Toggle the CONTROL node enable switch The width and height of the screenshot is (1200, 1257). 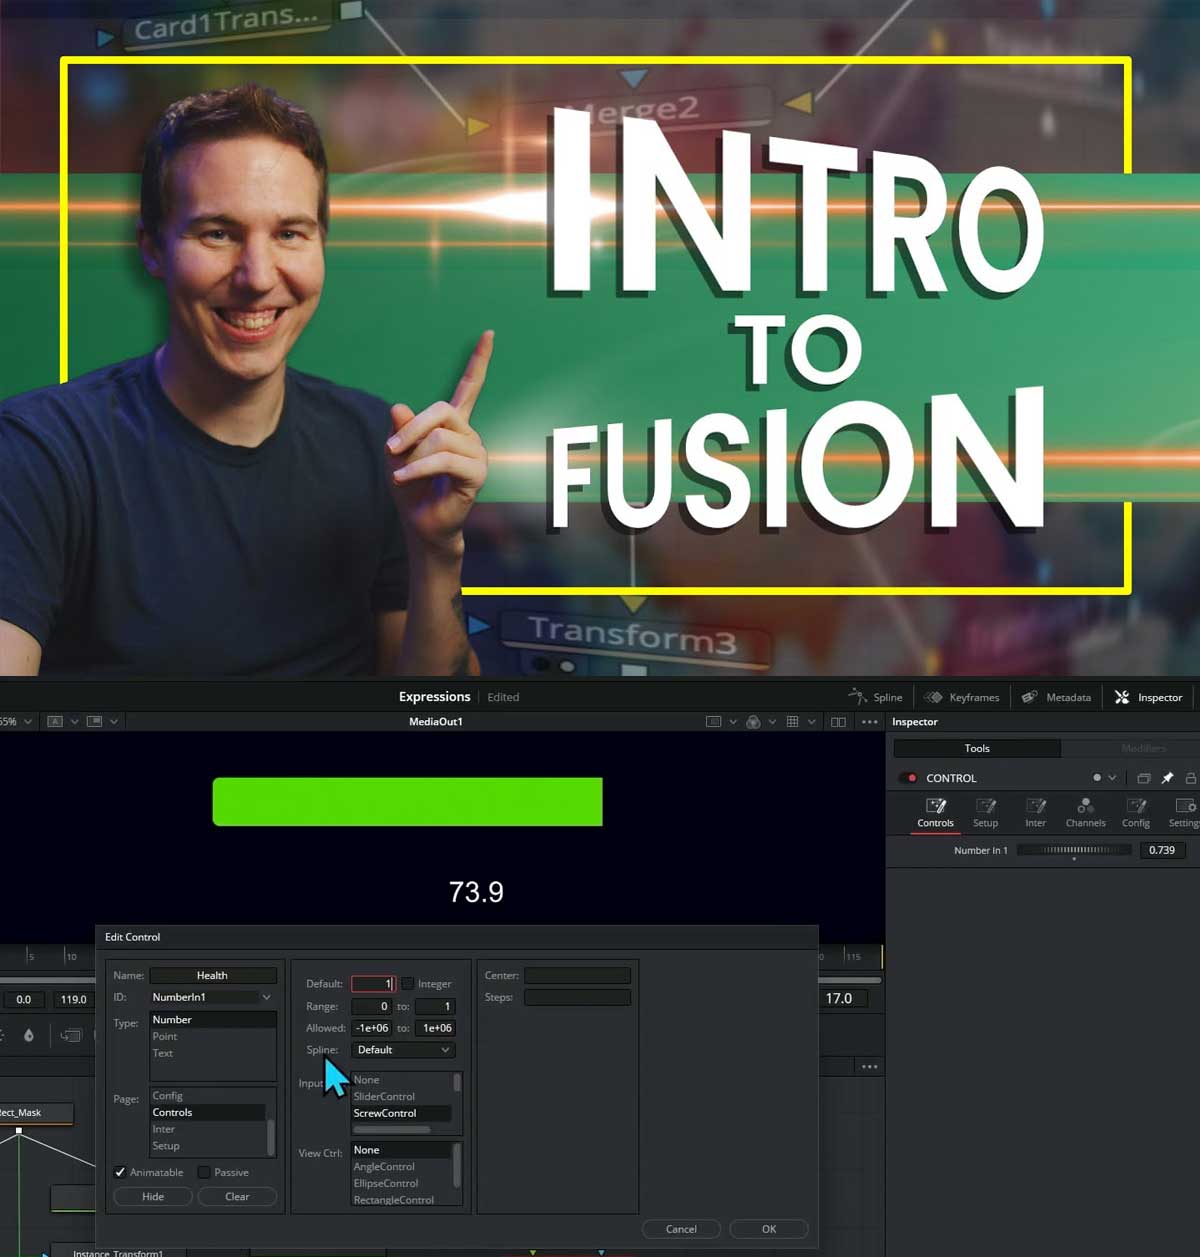[x=908, y=778]
